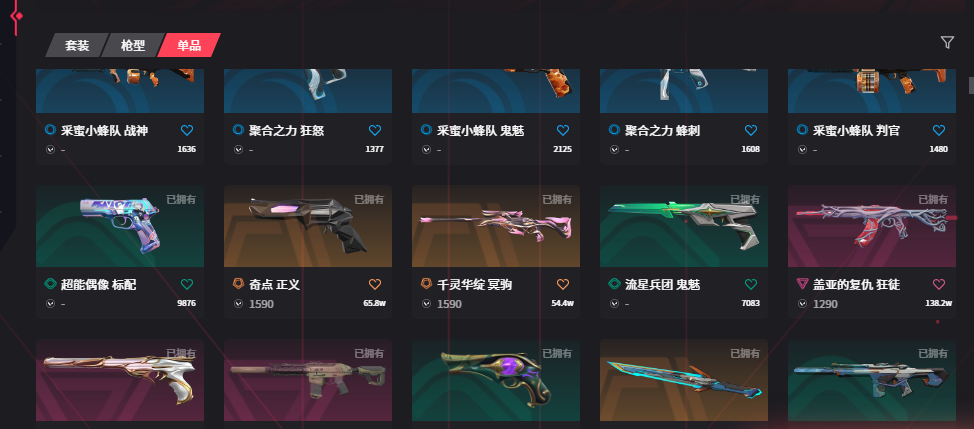The image size is (974, 429).
Task: Switch to the 套装 tab
Action: (76, 45)
